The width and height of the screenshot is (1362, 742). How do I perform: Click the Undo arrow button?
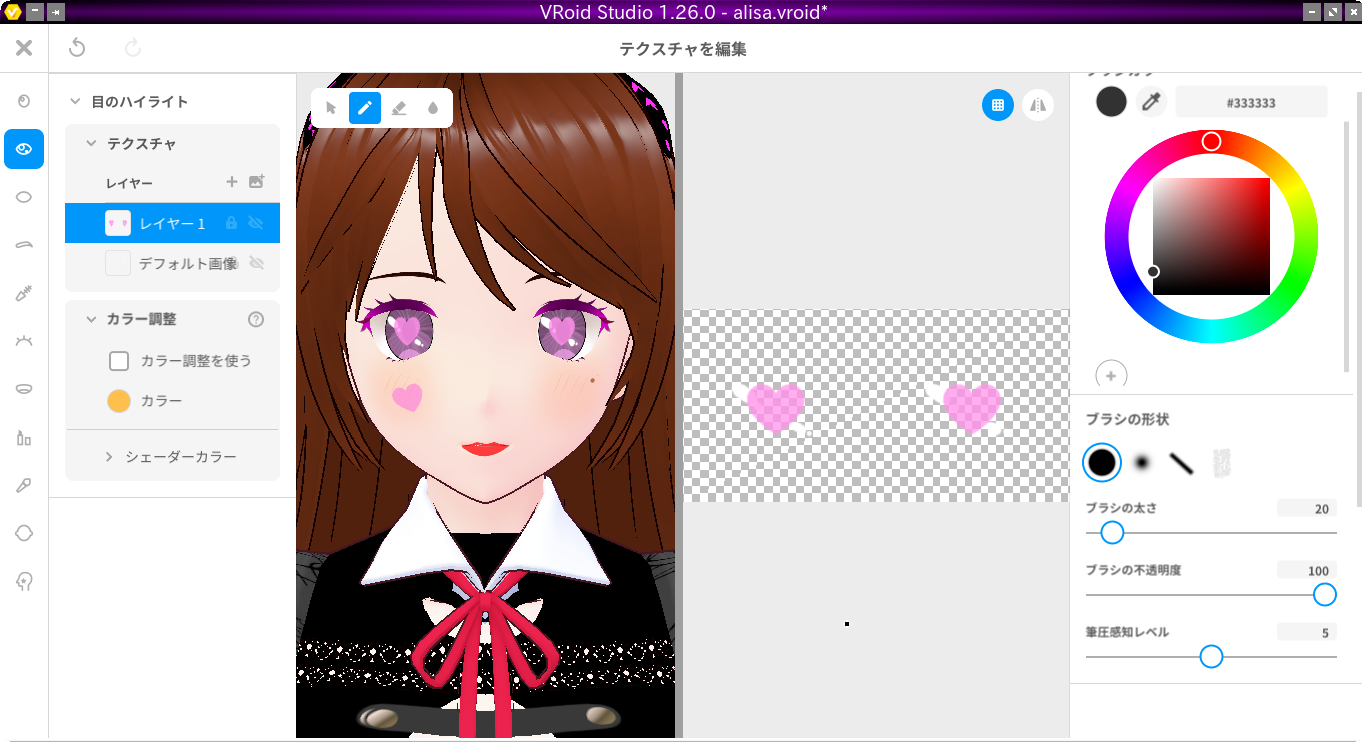coord(77,47)
